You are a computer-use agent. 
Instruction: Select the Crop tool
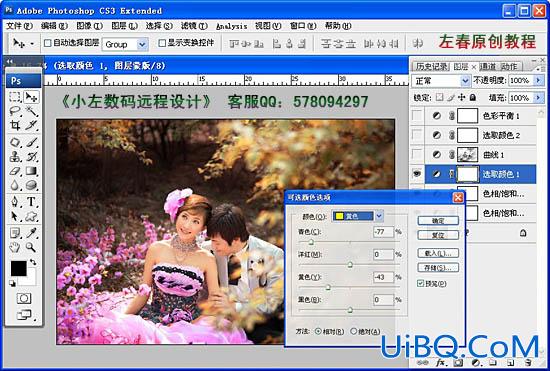15,125
